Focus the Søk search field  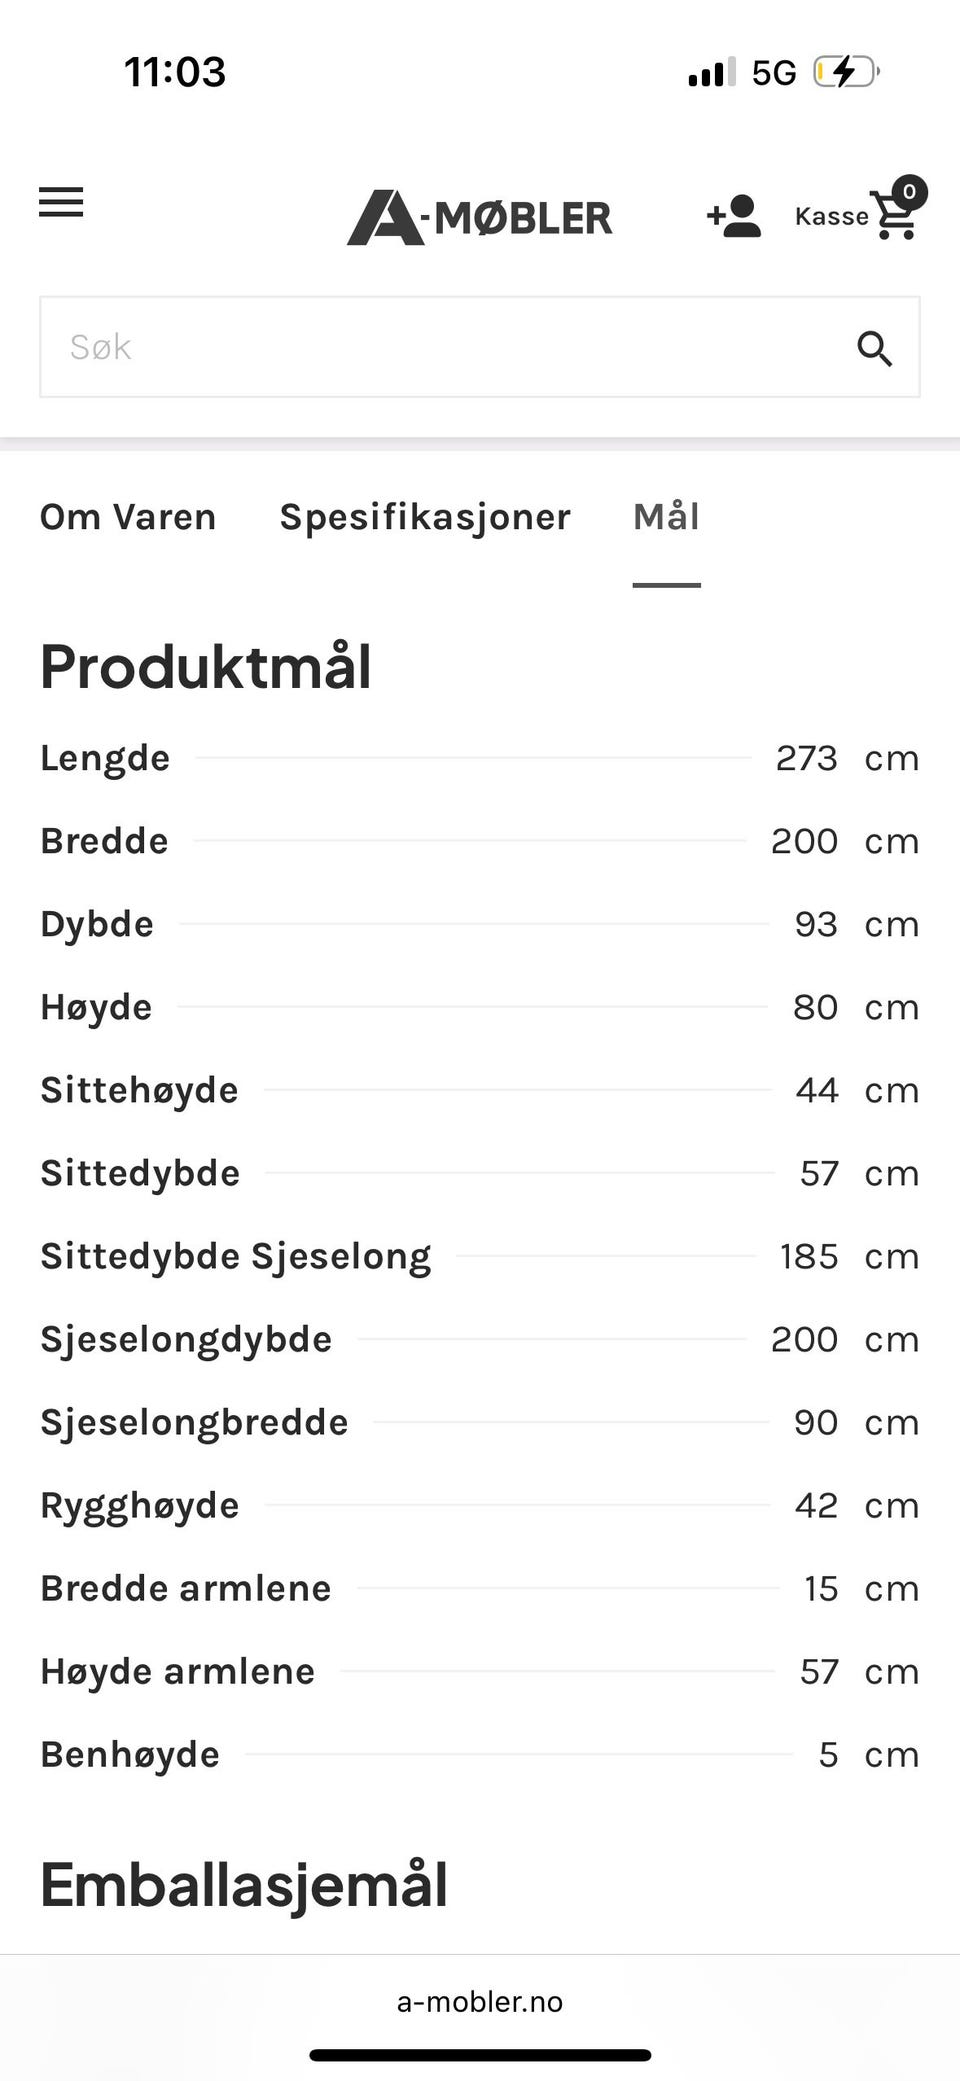[x=440, y=347]
